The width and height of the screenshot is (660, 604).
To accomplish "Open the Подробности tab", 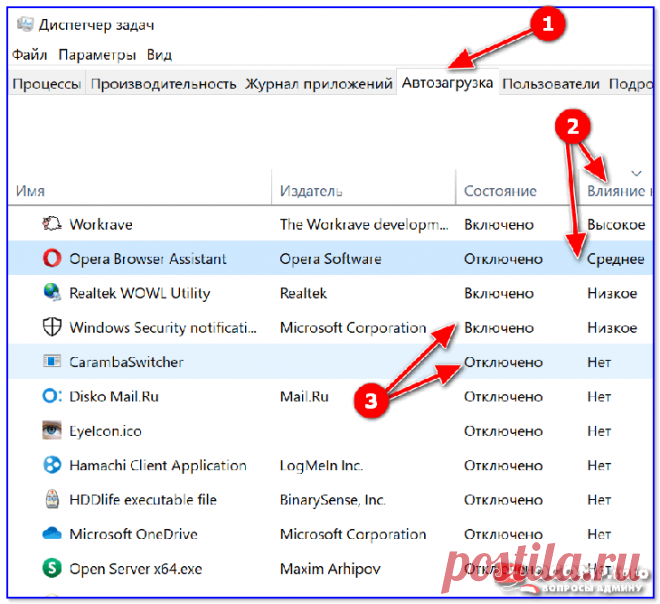I will (630, 84).
